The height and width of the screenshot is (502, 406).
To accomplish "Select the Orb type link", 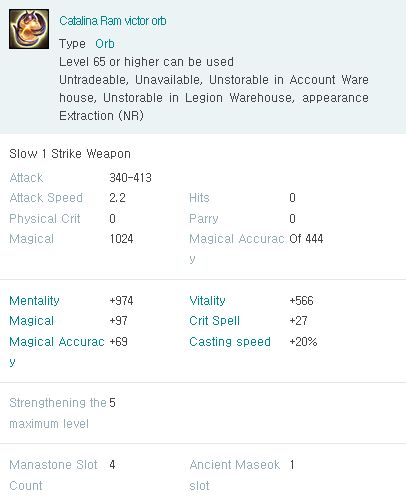I will [105, 44].
